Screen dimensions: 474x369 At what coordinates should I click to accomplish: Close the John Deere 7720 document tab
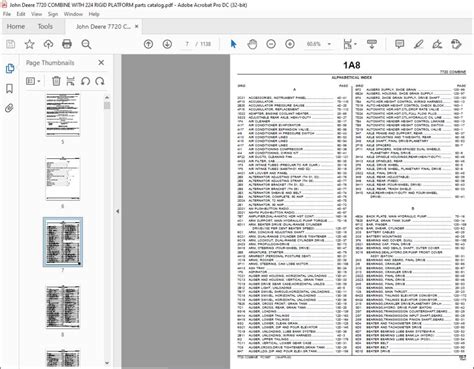pos(136,26)
